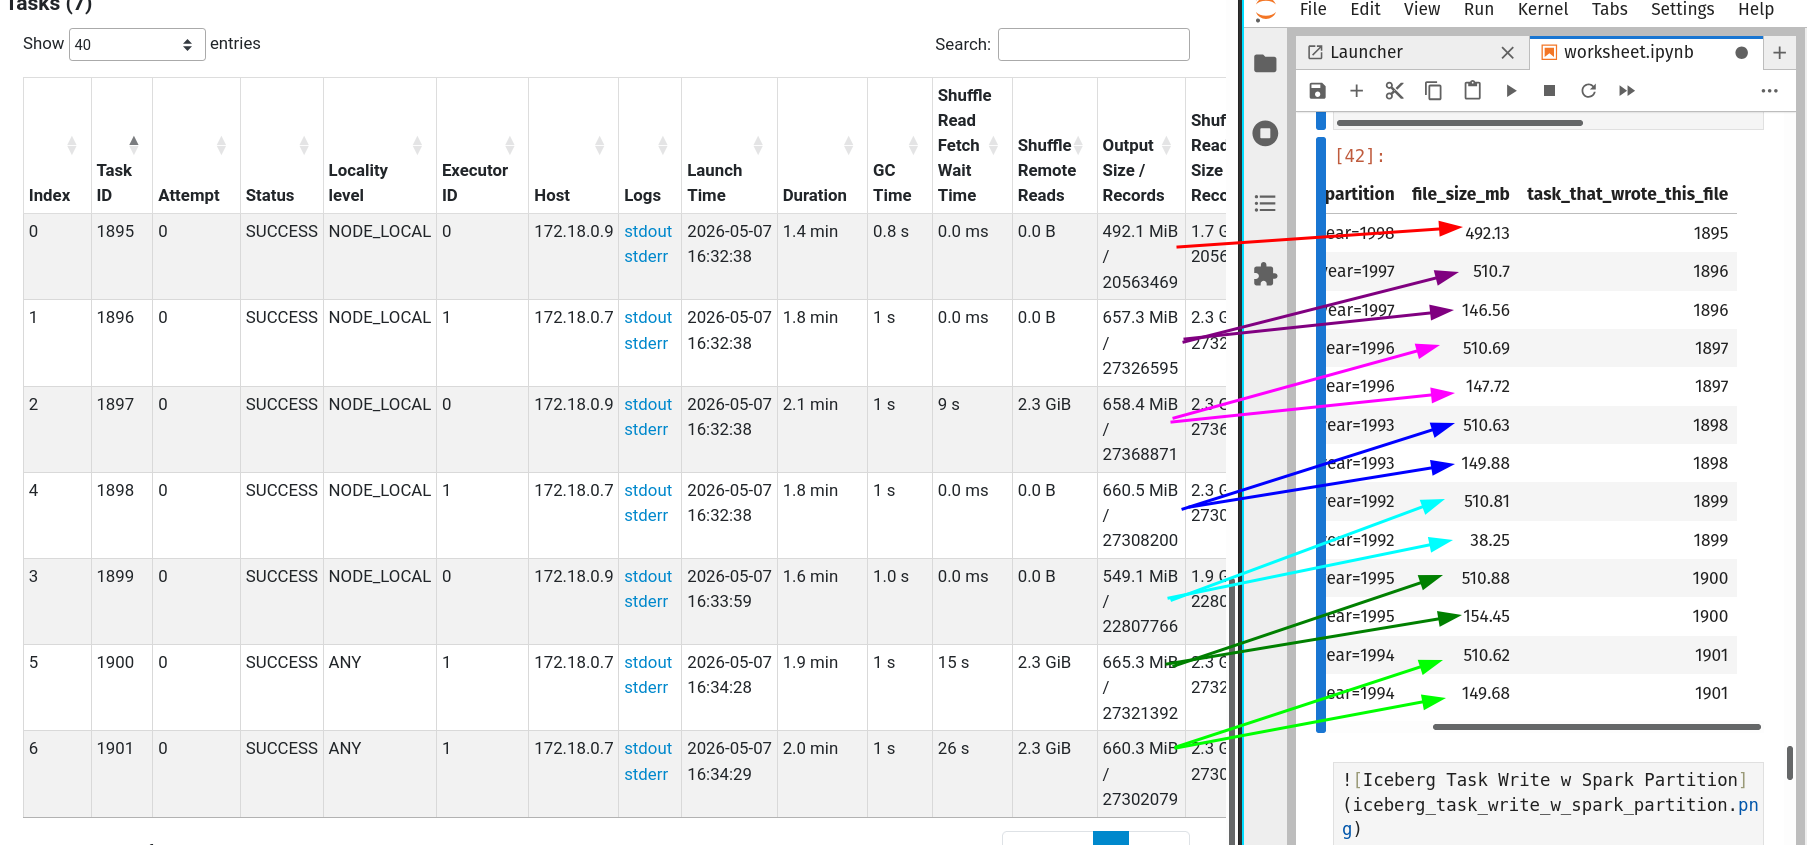Viewport: 1807px width, 845px height.
Task: Open table of contents sidebar icon
Action: 1265,203
